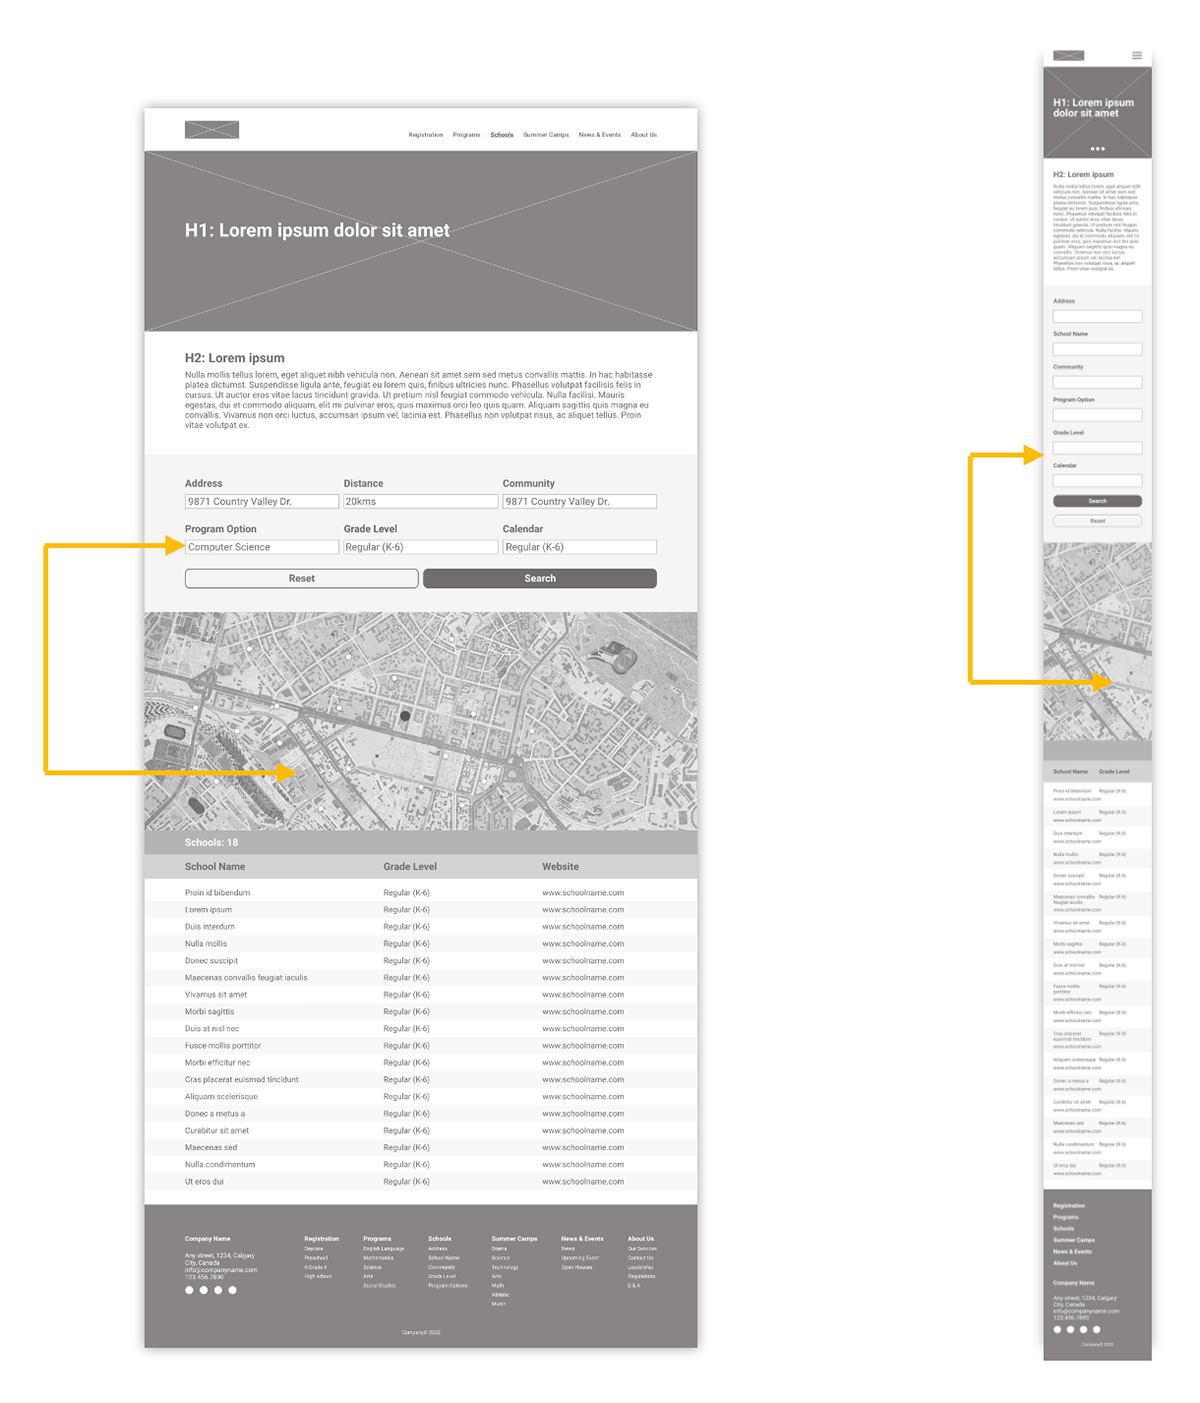Click the mobile Search button
The width and height of the screenshot is (1200, 1403).
(1097, 501)
